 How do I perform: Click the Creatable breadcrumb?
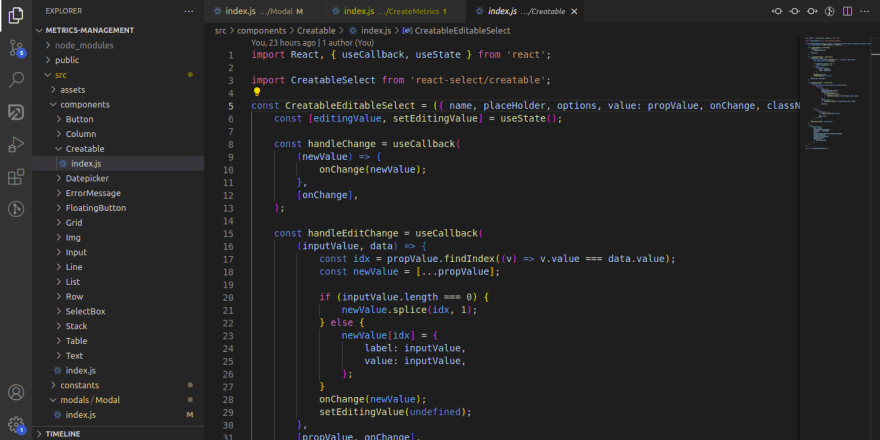coord(317,31)
